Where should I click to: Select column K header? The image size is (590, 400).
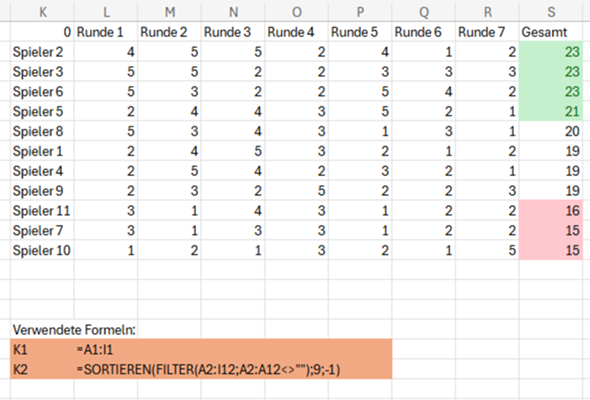pyautogui.click(x=43, y=11)
